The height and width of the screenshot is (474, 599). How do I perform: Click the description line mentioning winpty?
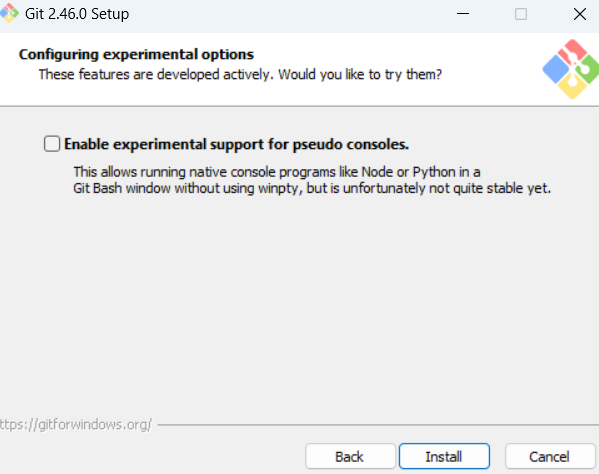pyautogui.click(x=312, y=188)
